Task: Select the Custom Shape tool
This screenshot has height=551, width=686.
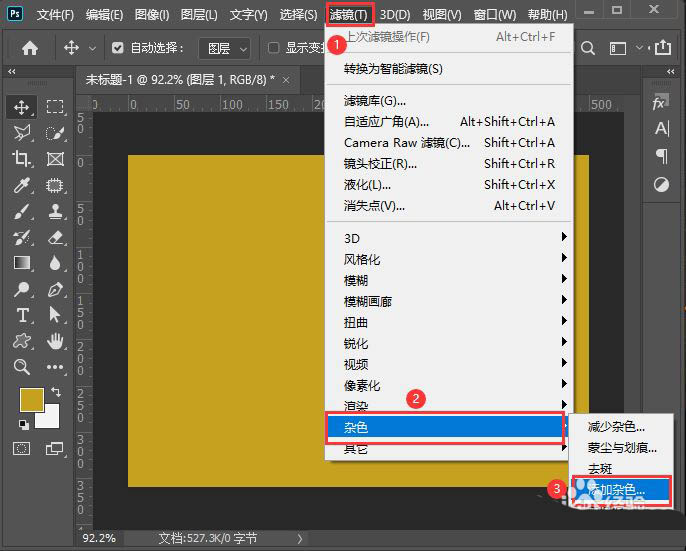Action: [x=21, y=340]
